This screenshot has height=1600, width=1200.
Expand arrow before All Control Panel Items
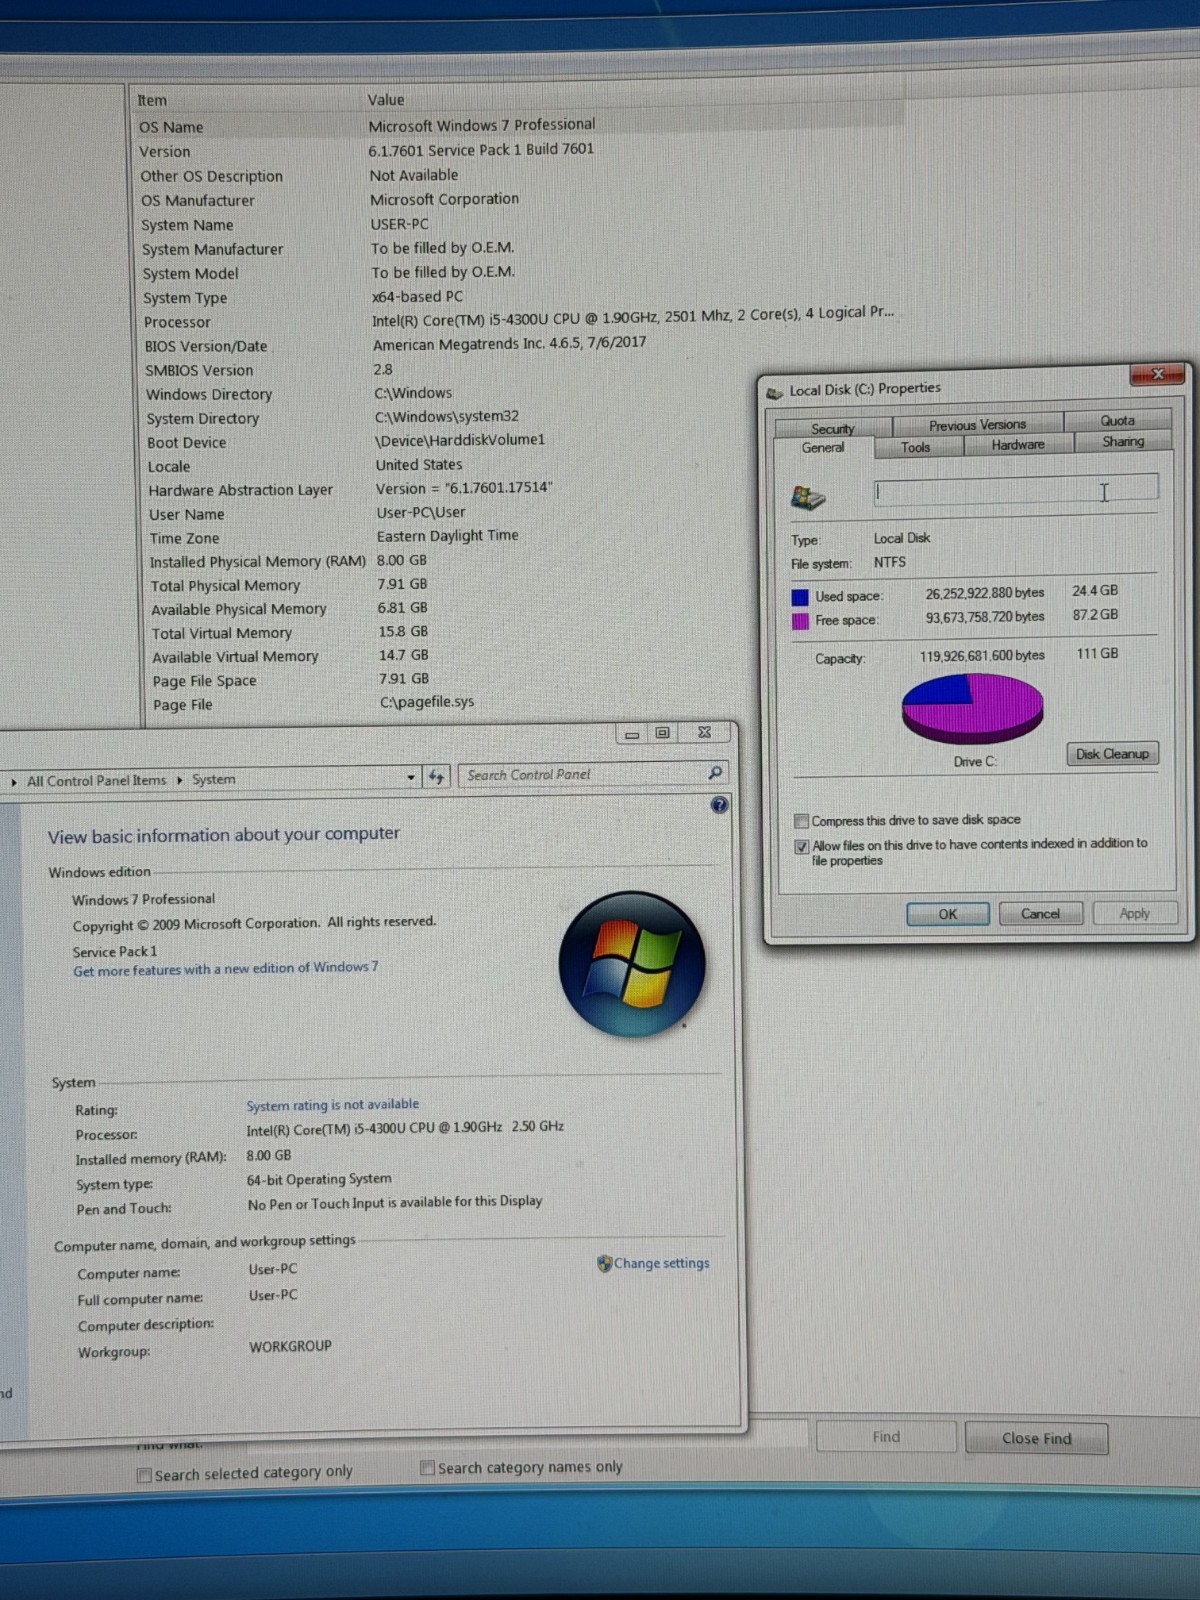(13, 782)
